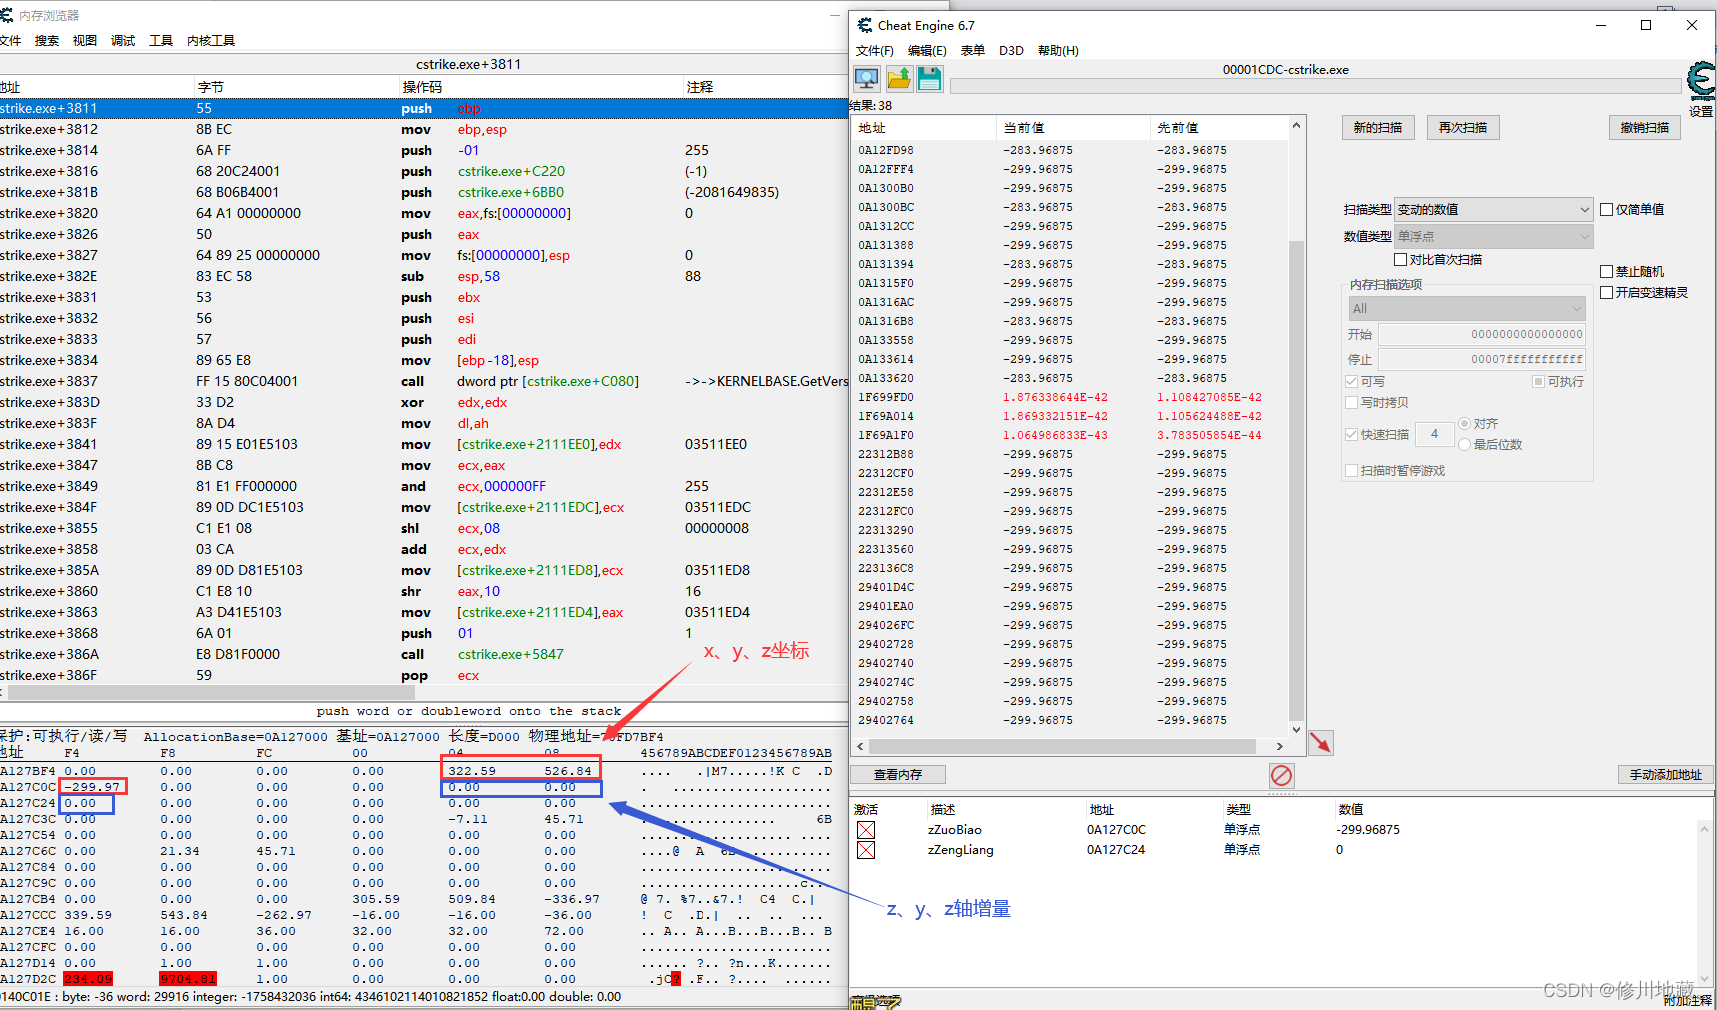Open Cheat Engine settings logo icon
1717x1010 pixels.
[1701, 80]
